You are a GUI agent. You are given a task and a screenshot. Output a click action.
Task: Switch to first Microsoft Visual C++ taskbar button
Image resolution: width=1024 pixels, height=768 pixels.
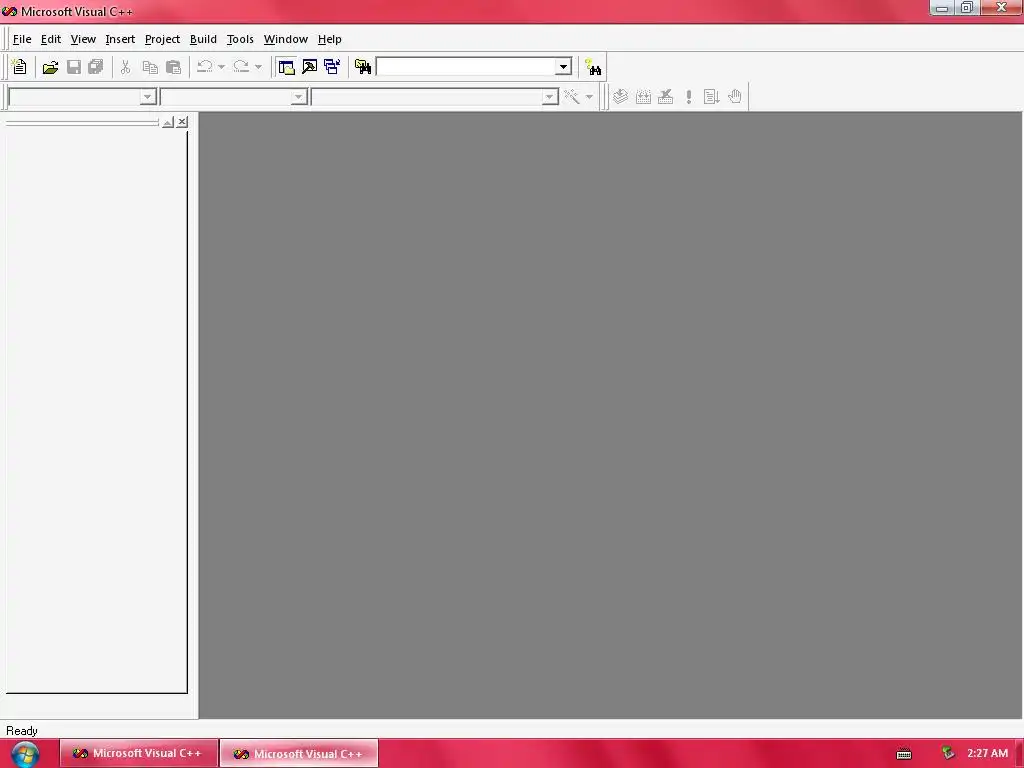click(x=138, y=753)
